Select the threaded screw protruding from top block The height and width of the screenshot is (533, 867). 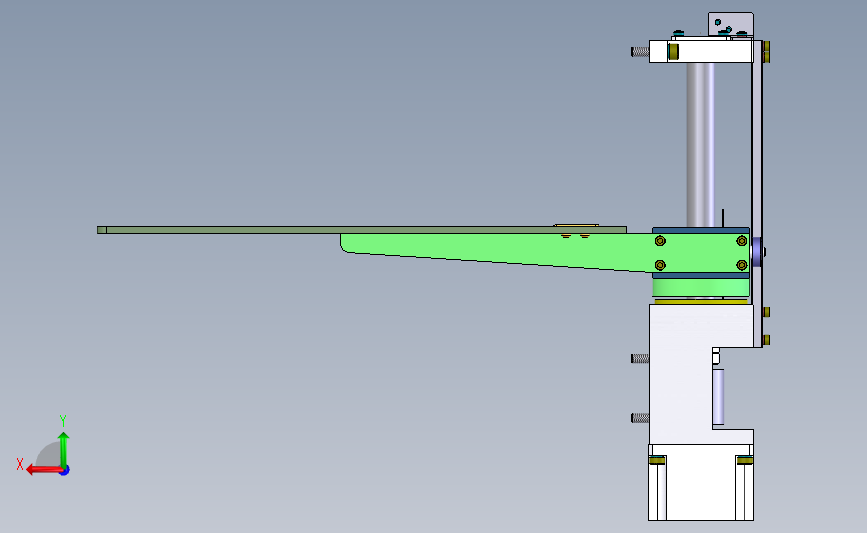640,51
